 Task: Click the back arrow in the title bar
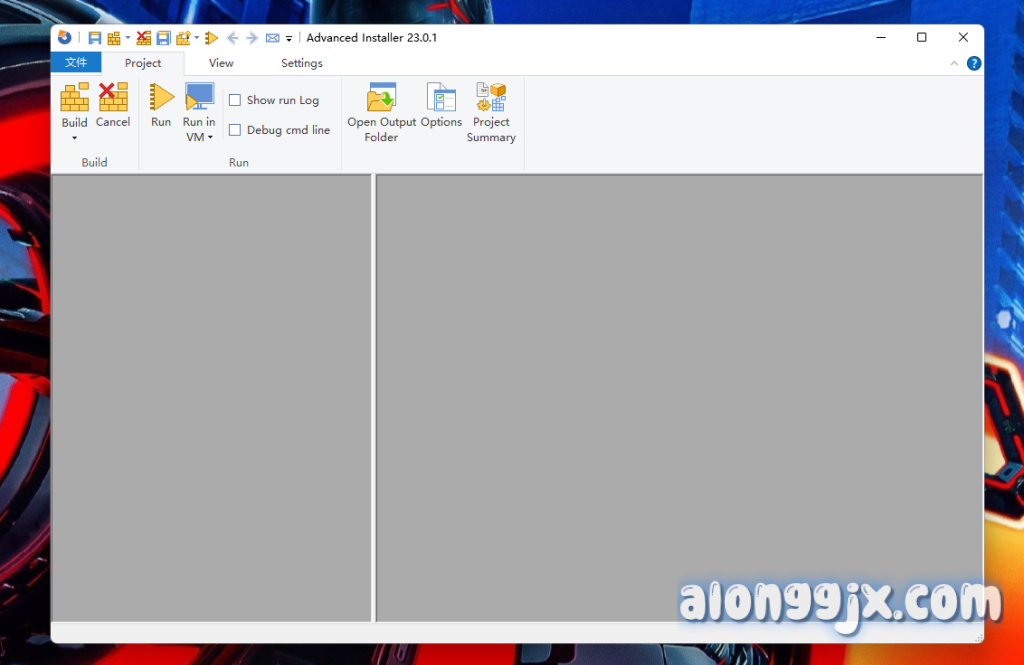tap(232, 38)
